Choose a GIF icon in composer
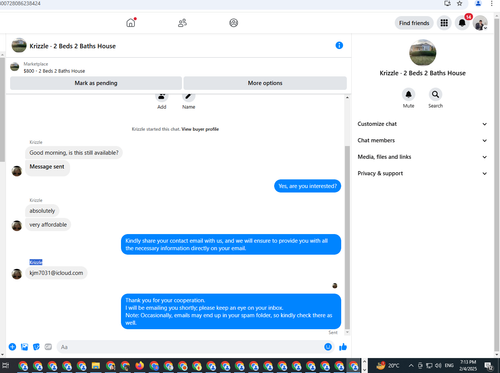500x373 pixels. tap(48, 347)
